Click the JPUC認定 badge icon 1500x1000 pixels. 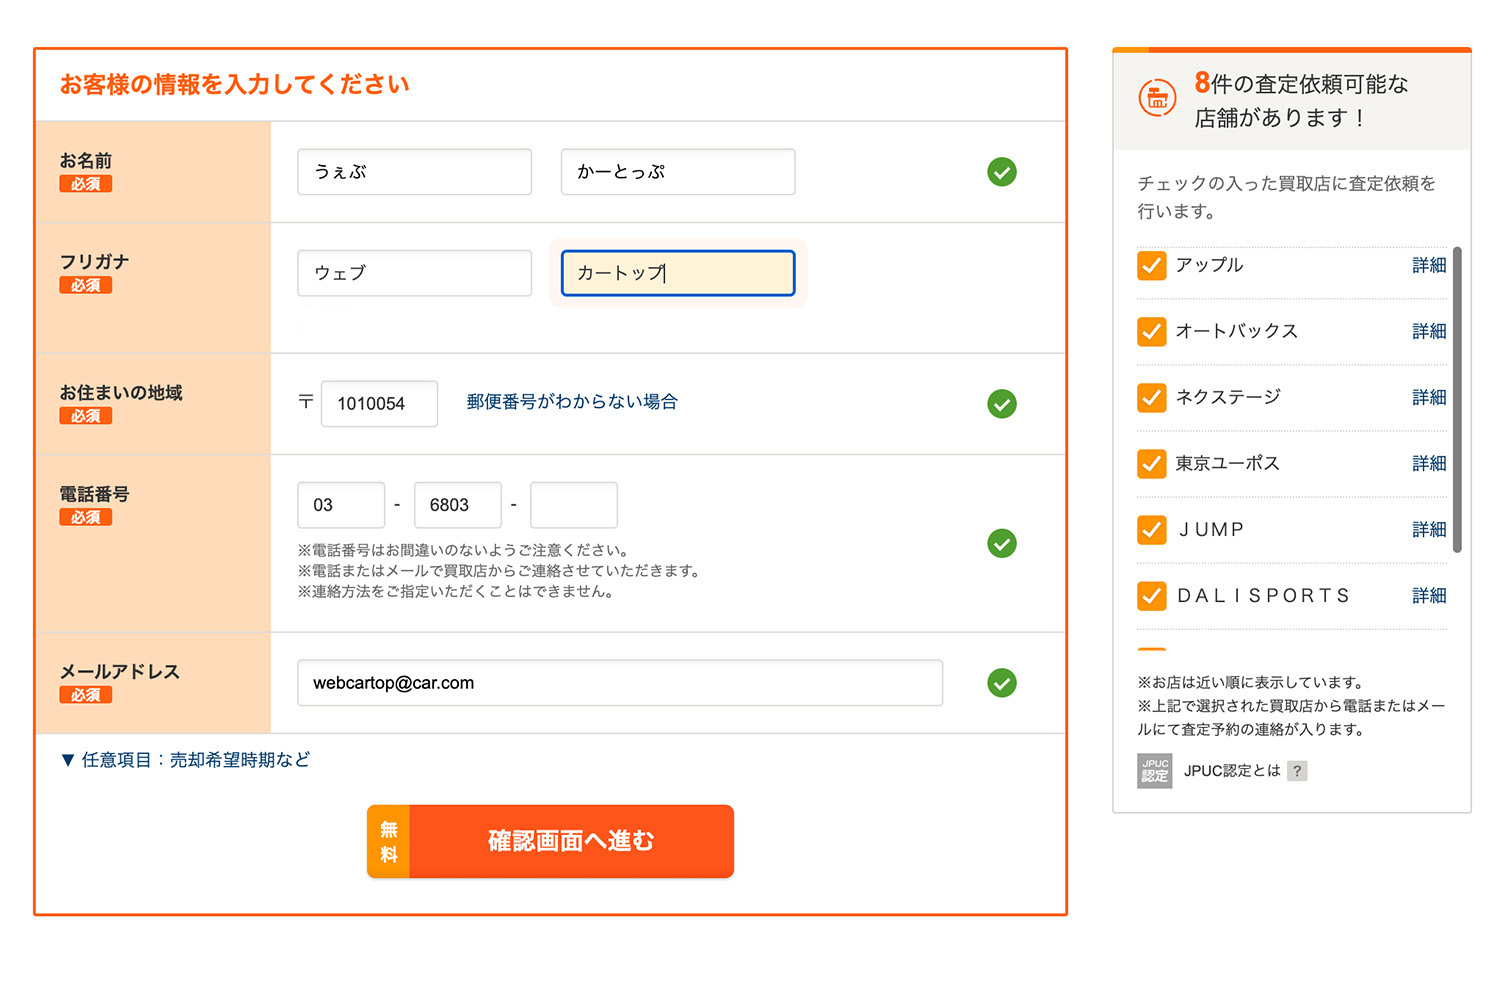click(x=1155, y=771)
